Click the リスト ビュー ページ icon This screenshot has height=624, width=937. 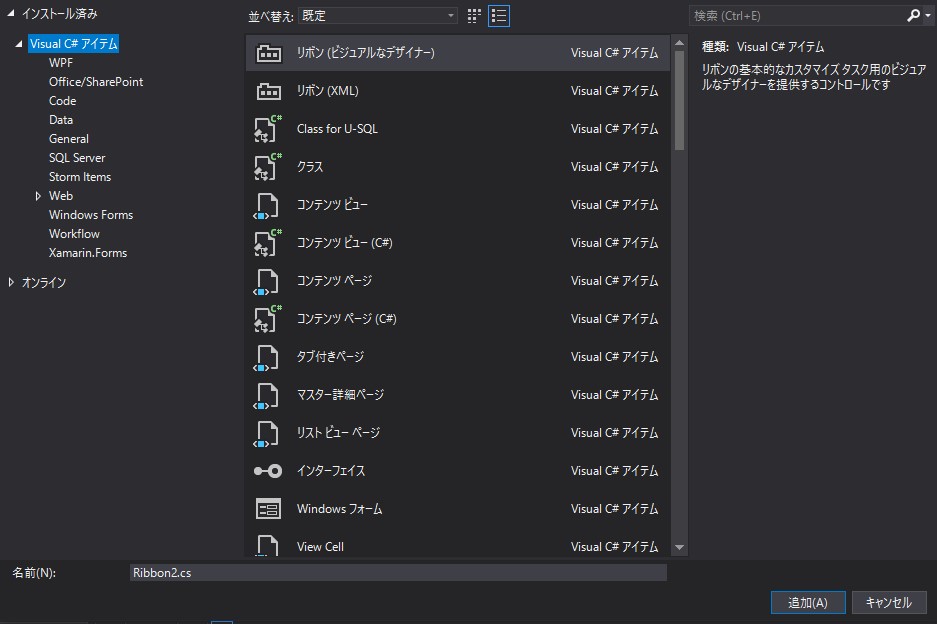tap(266, 433)
